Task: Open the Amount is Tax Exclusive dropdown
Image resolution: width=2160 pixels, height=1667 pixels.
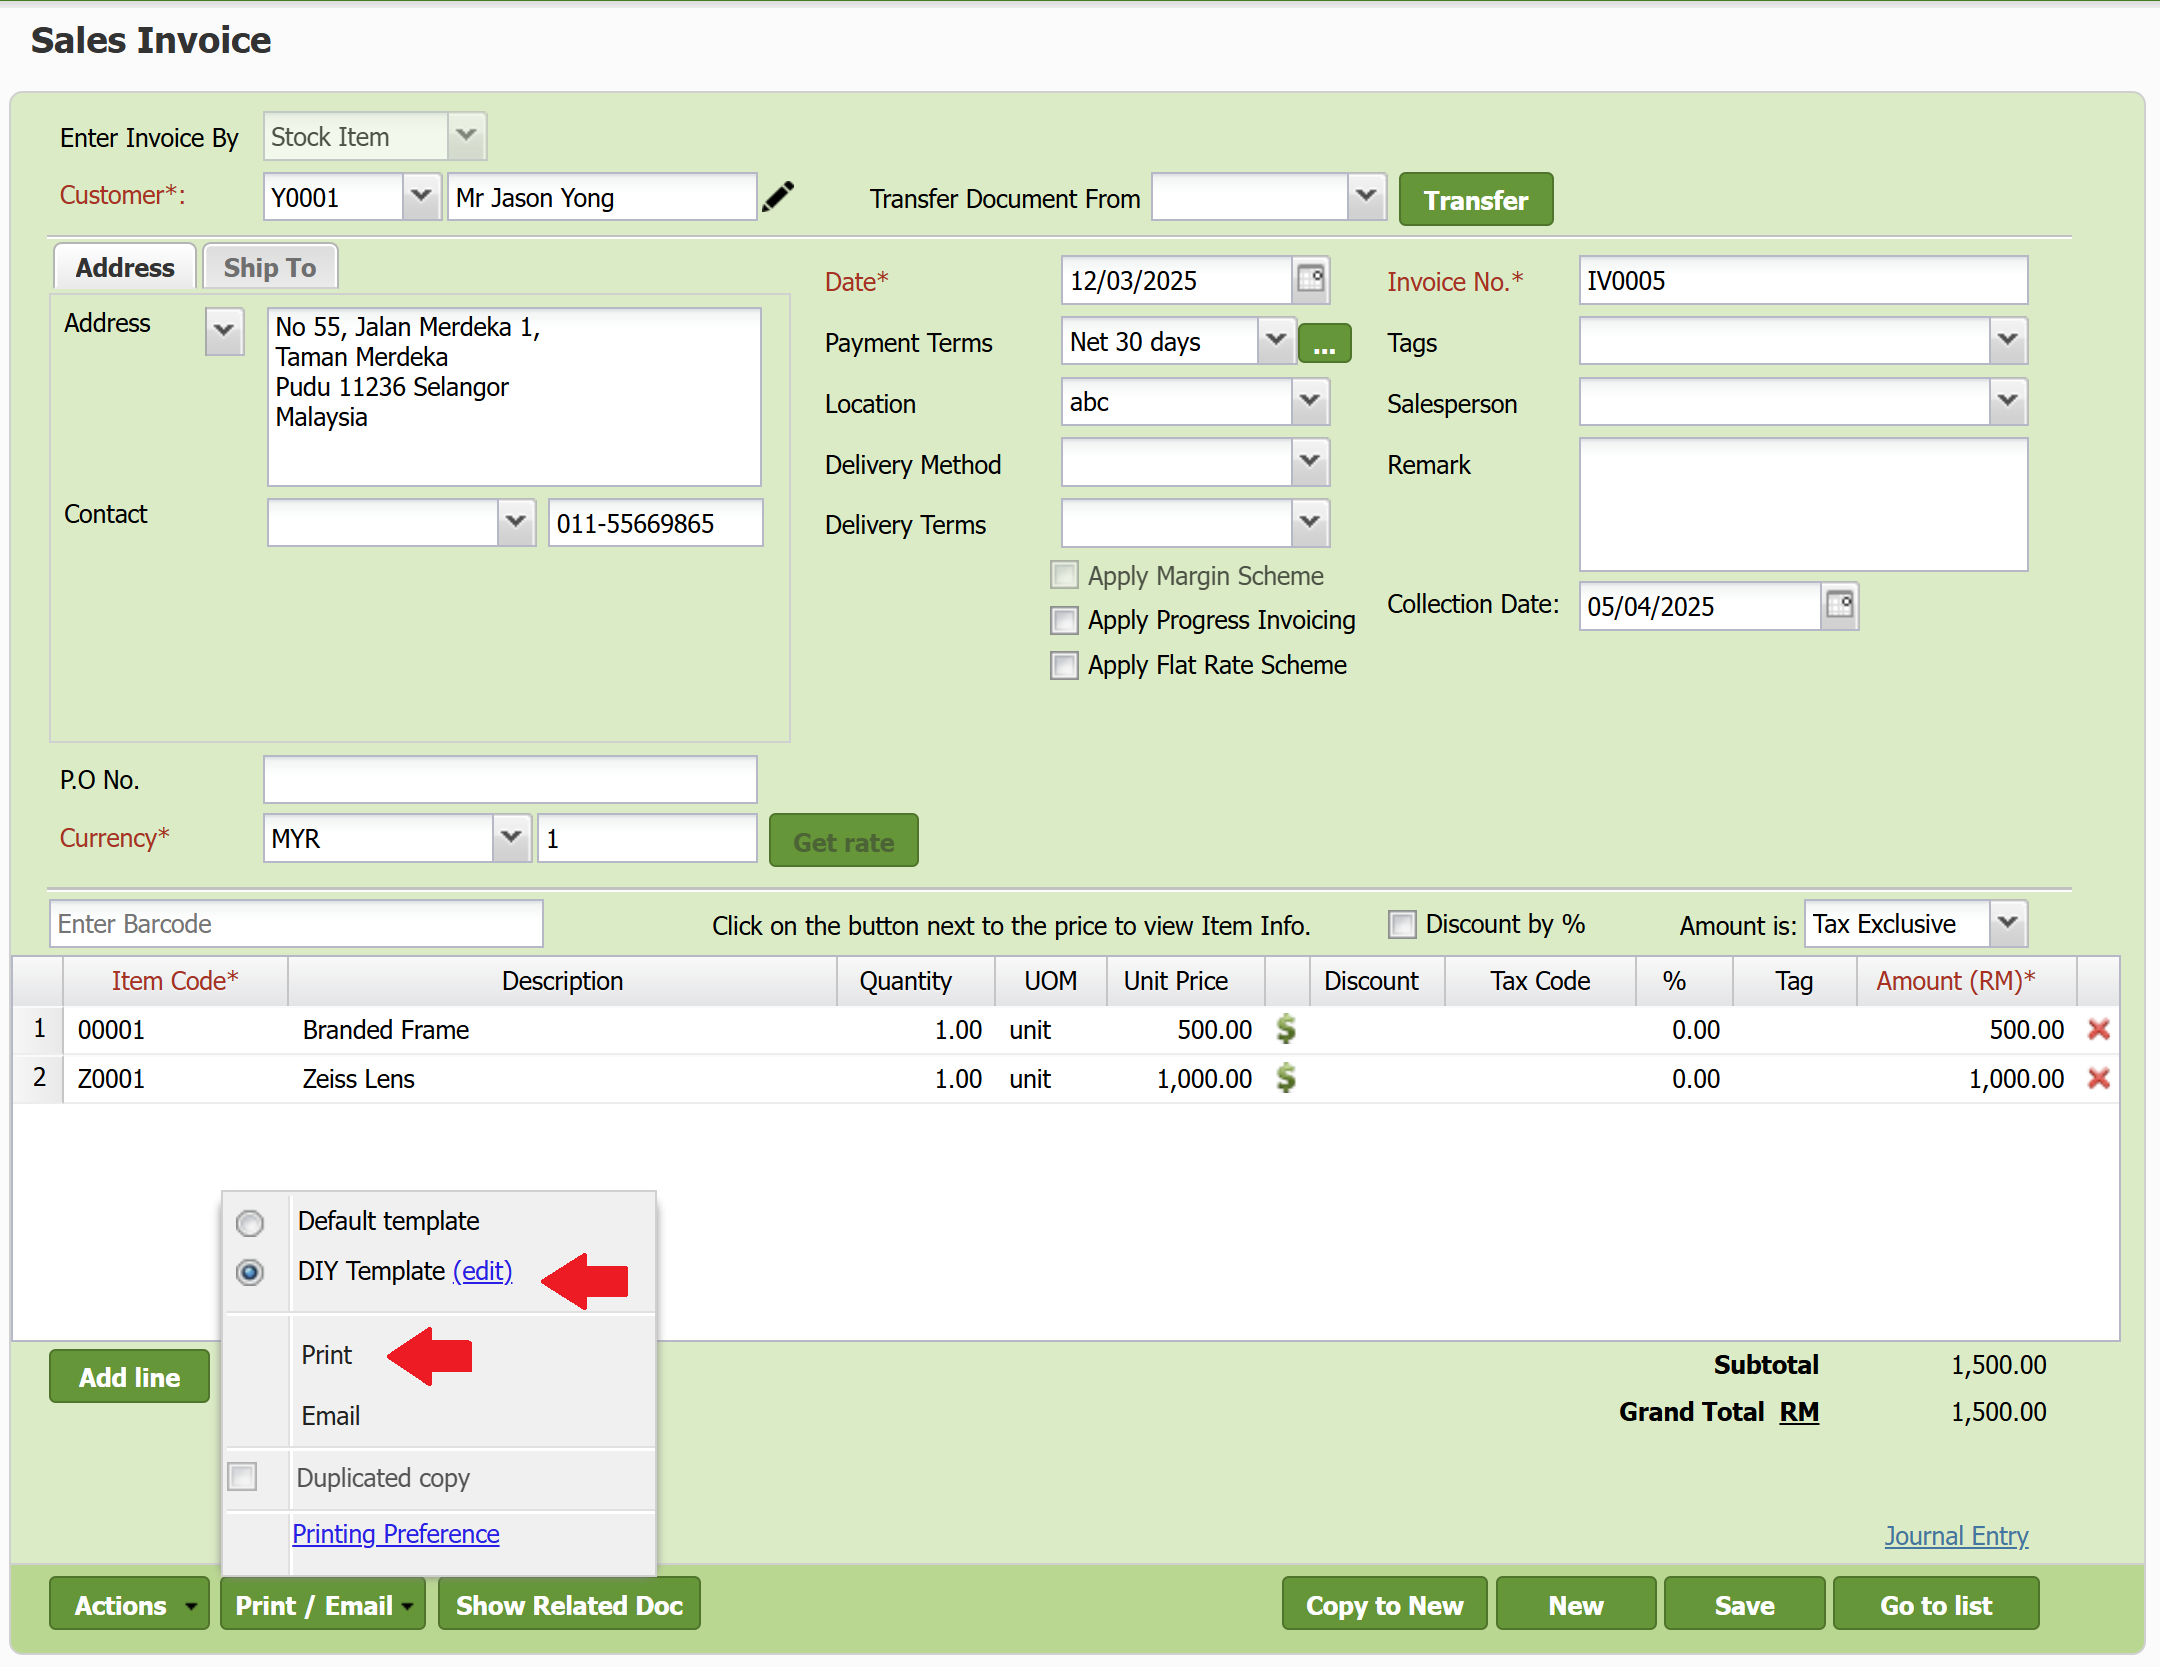Action: 2007,924
